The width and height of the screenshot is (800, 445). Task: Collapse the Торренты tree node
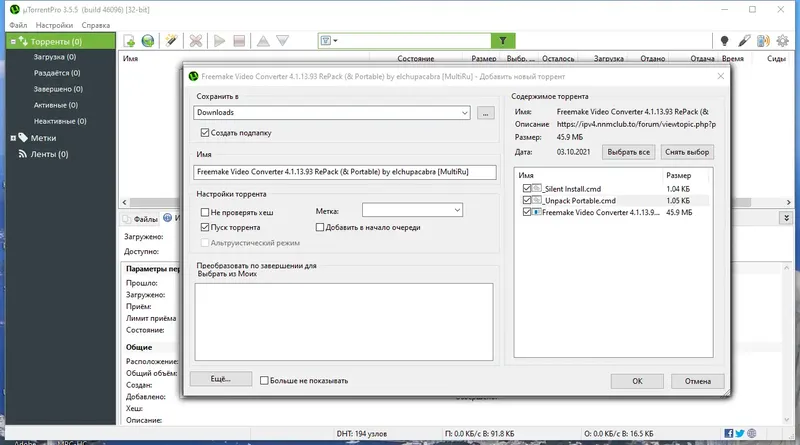click(x=13, y=41)
